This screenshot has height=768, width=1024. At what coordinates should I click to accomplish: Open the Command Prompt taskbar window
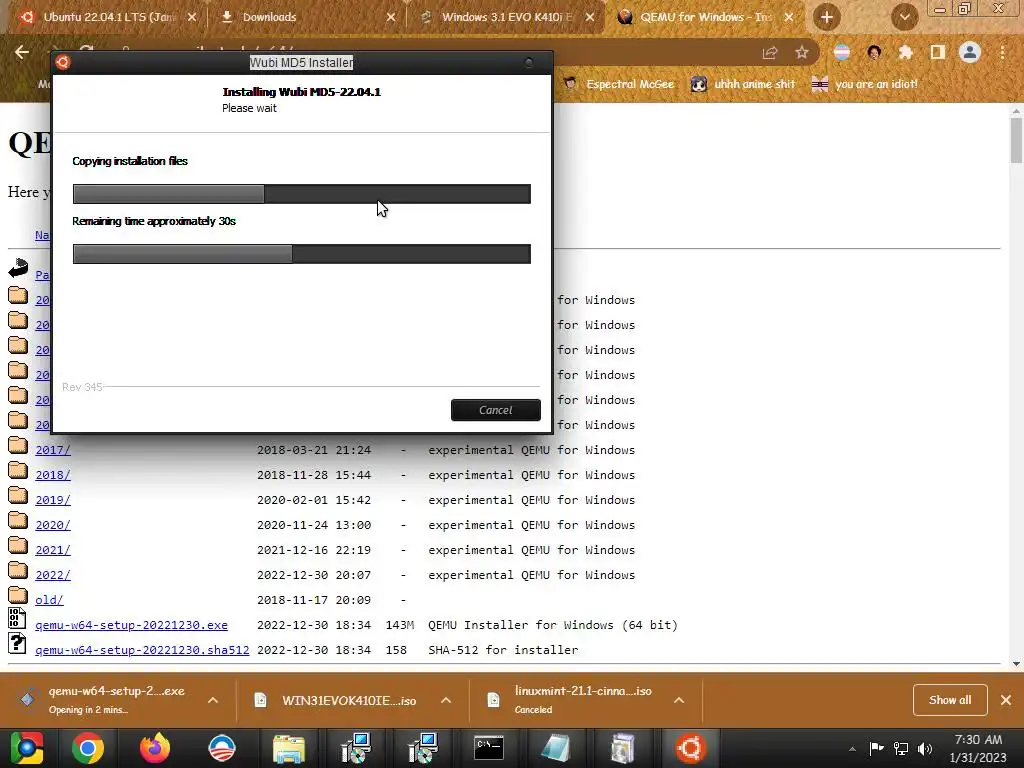488,748
